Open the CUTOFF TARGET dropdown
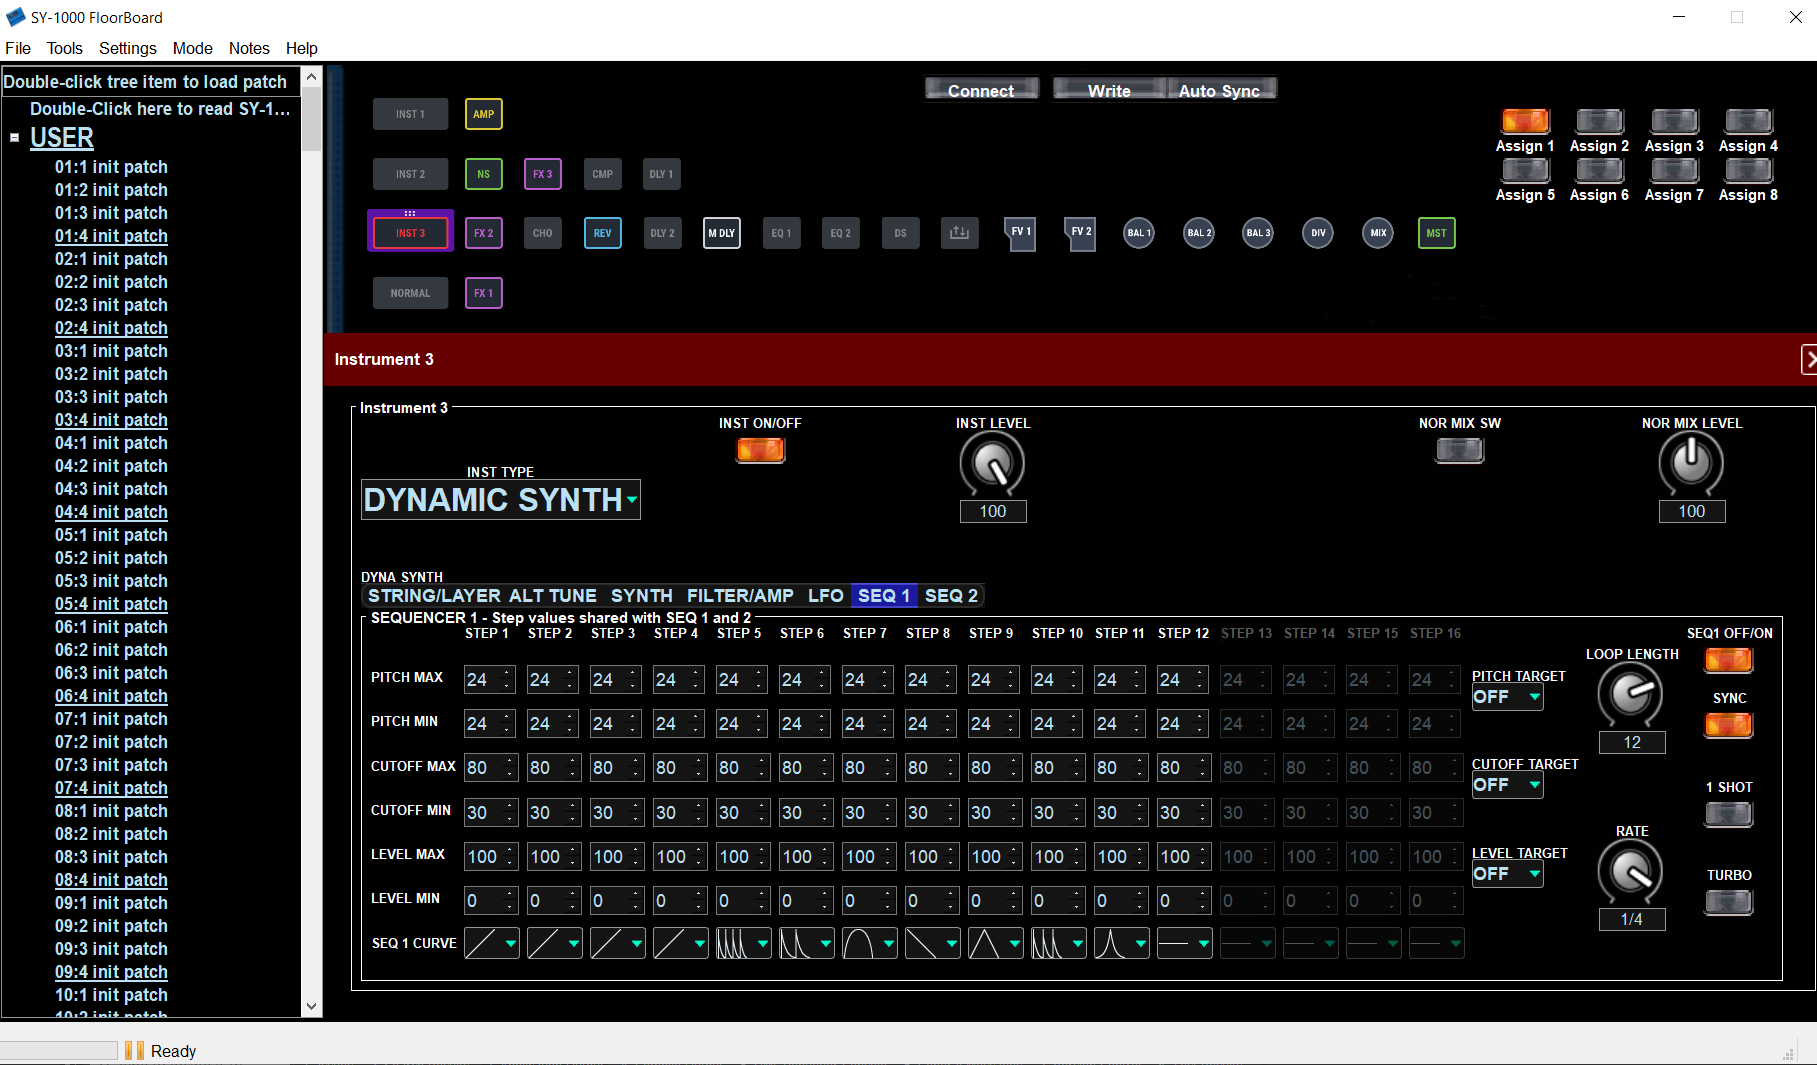Viewport: 1817px width, 1065px height. pyautogui.click(x=1507, y=785)
